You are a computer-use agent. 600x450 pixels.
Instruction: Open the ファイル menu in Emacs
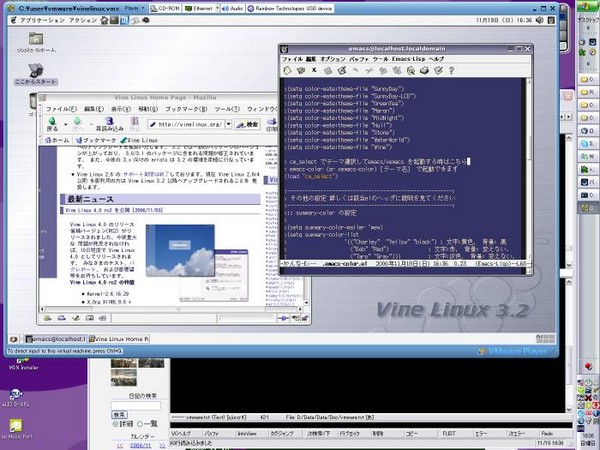pyautogui.click(x=292, y=59)
